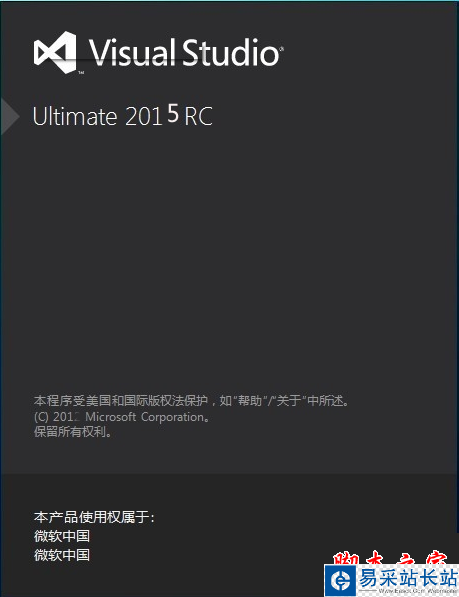Click the raised digit 5 in 2015
459x597 pixels.
173,113
